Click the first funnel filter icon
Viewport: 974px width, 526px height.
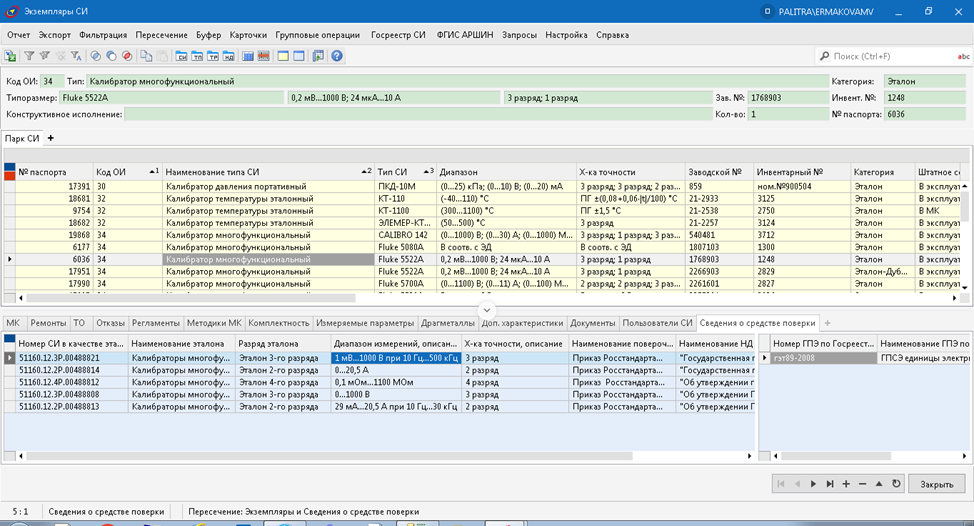click(x=29, y=56)
